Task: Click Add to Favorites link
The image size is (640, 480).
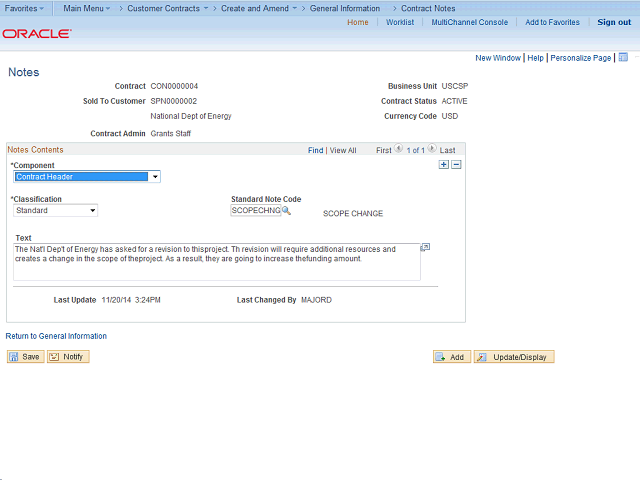Action: 552,22
